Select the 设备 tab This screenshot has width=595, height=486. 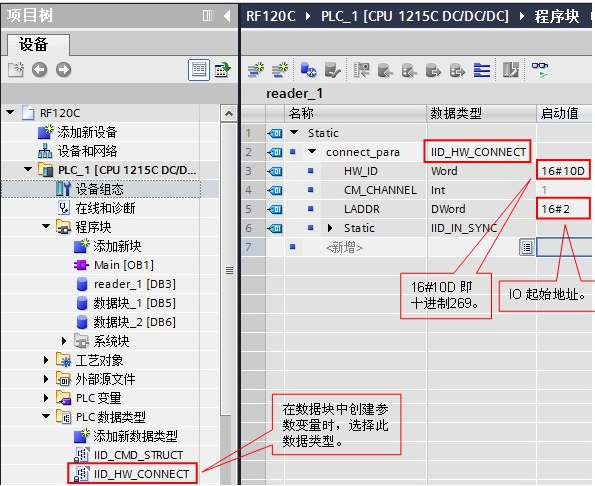click(x=33, y=44)
